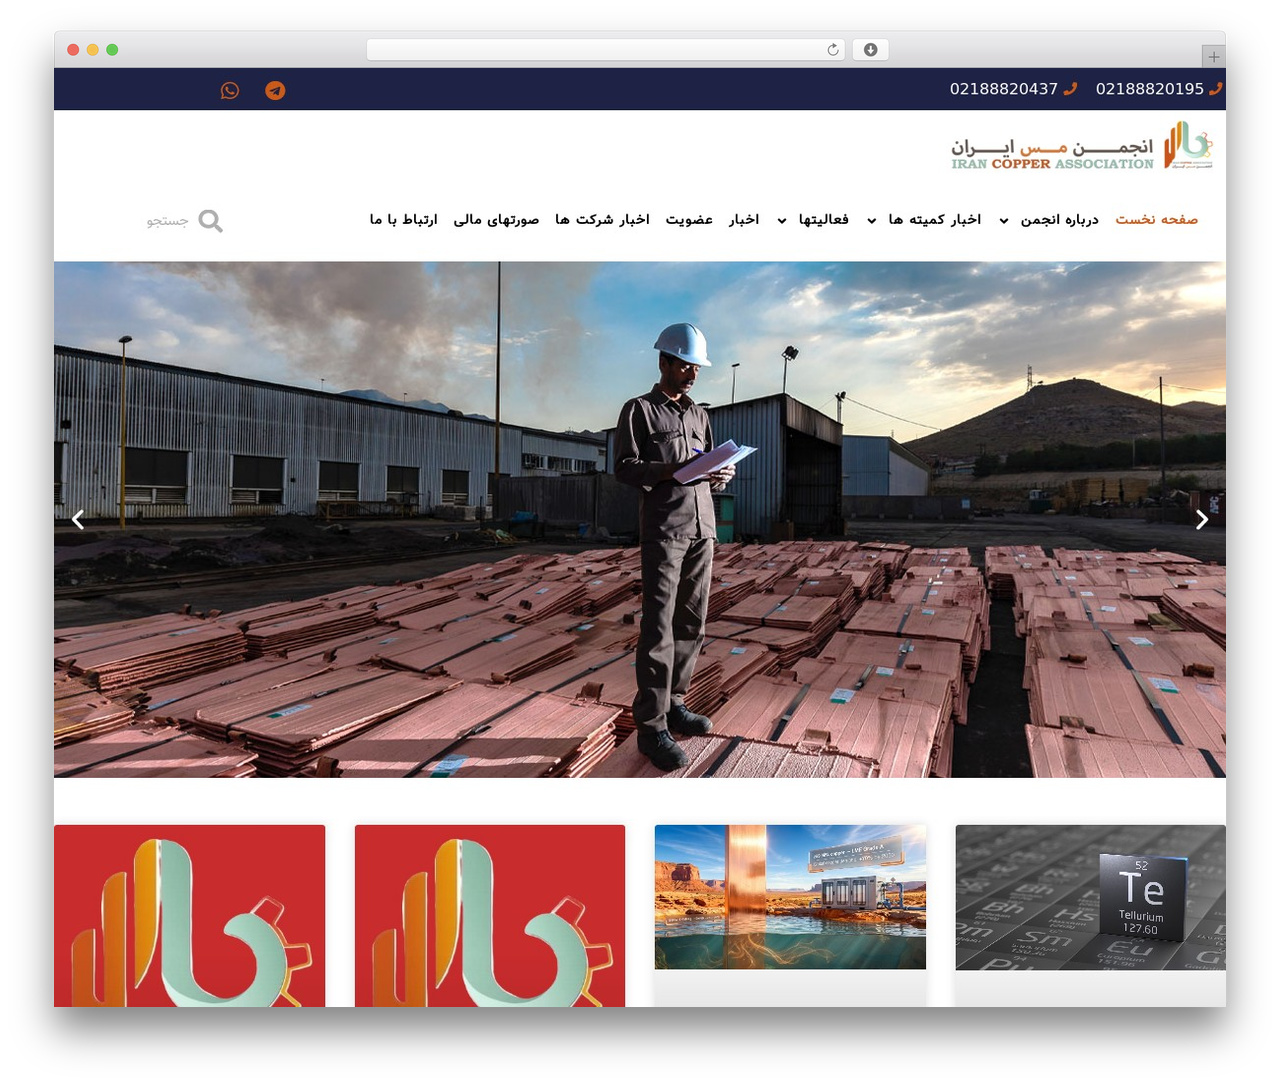Screen dimensions: 1280x1084
Task: Click phone icon beside 02188820195
Action: [1216, 89]
